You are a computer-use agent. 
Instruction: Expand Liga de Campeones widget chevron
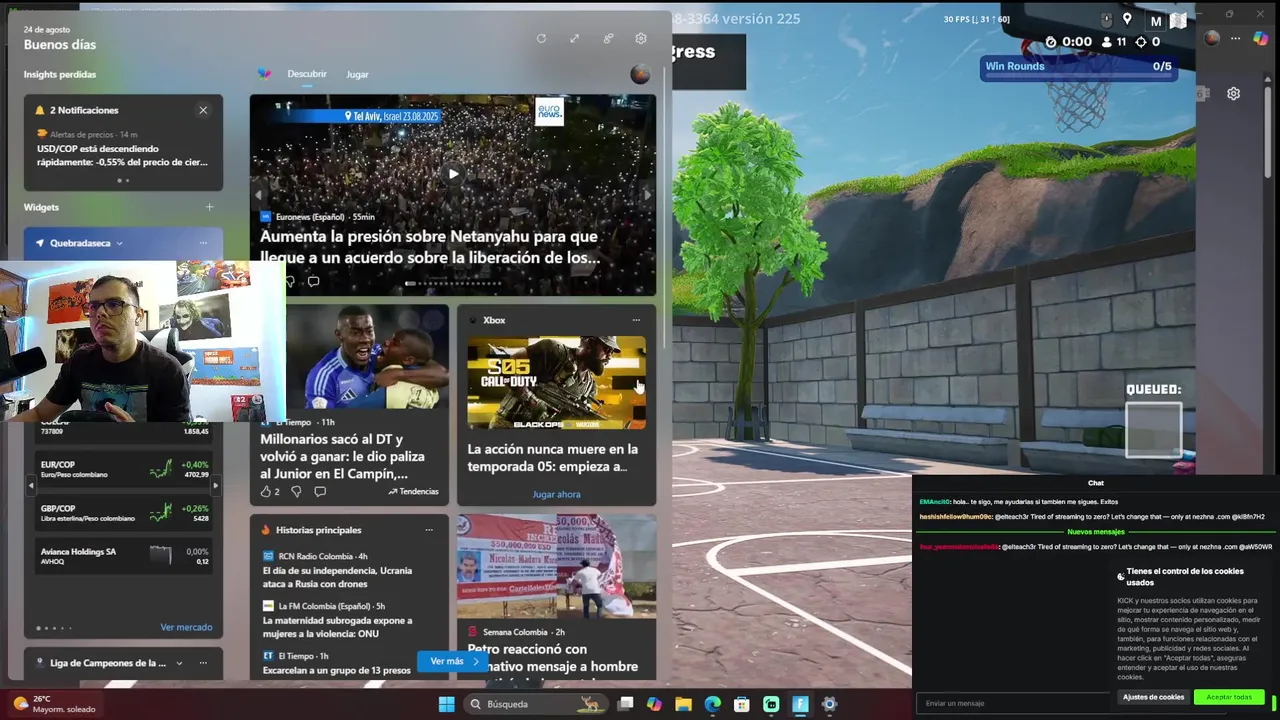coord(179,663)
